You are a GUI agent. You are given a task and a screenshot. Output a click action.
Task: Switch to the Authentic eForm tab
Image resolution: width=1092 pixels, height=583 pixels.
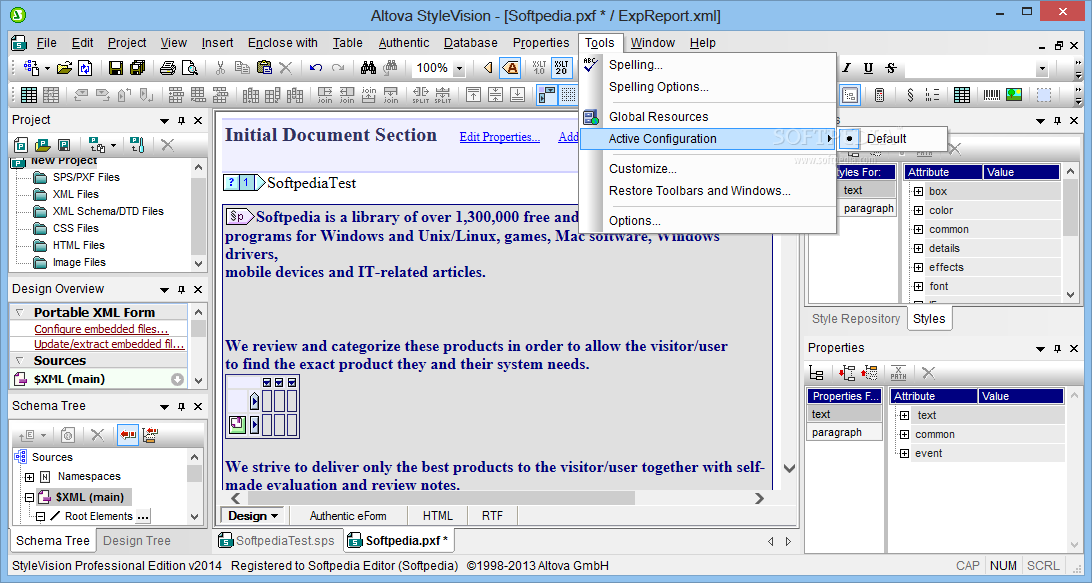pos(348,516)
